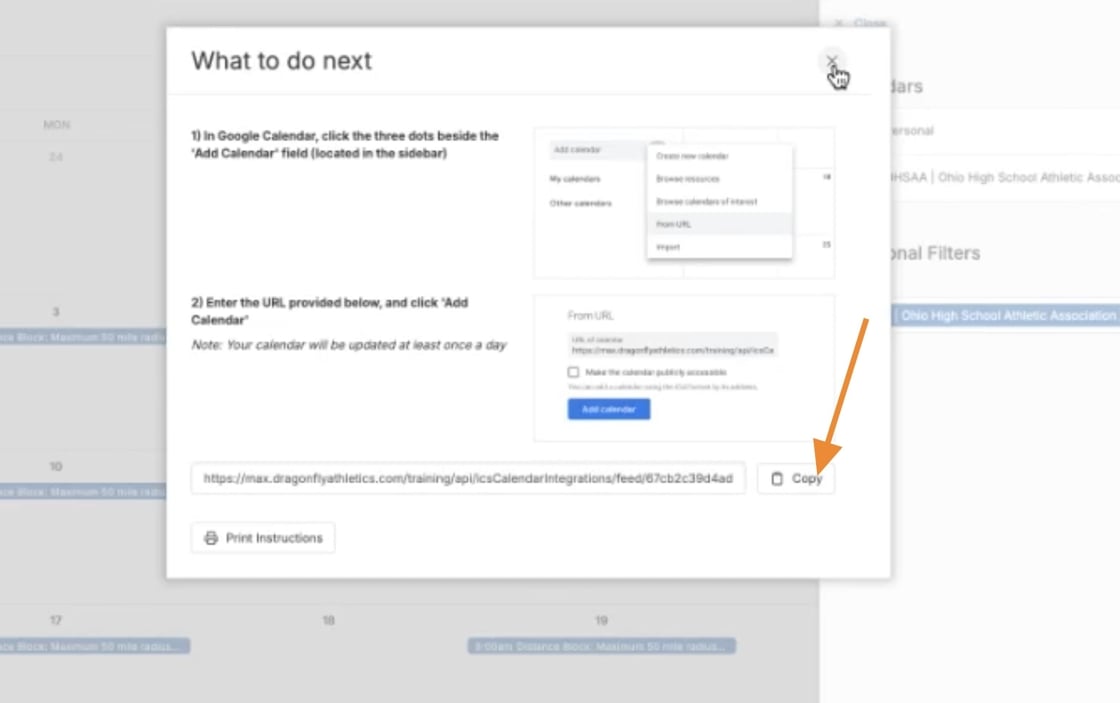Click the Close link atop the sidebar
The width and height of the screenshot is (1120, 703).
pyautogui.click(x=860, y=23)
